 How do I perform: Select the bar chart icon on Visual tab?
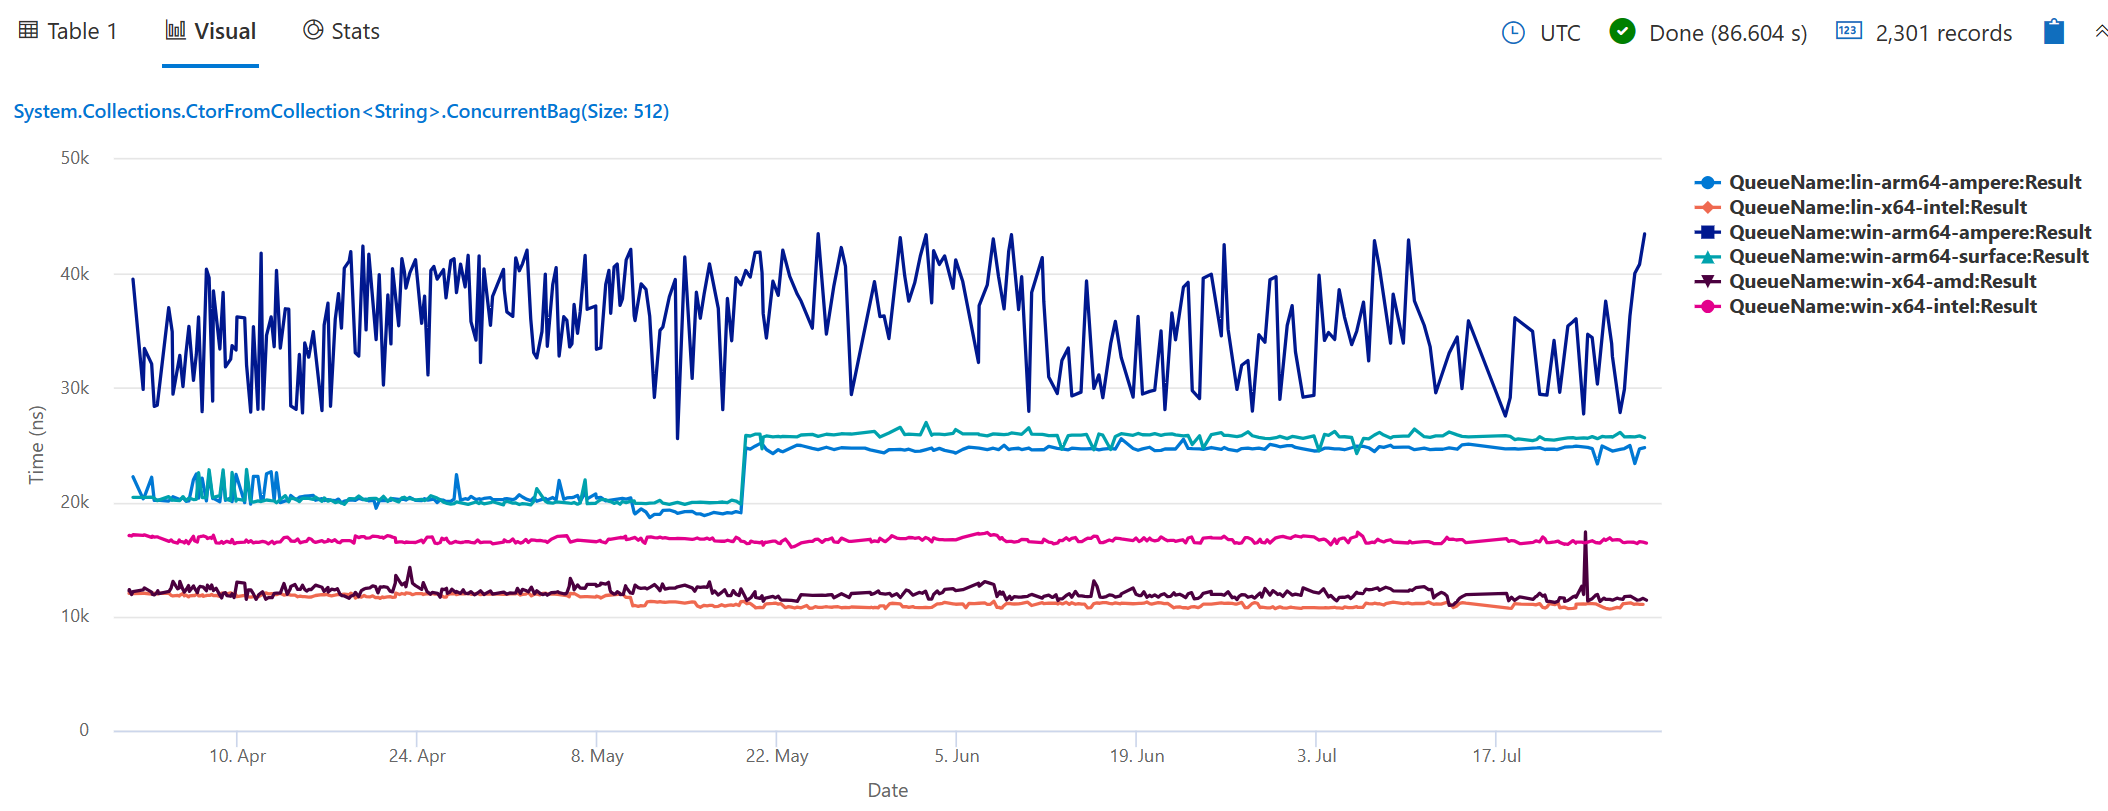tap(174, 30)
